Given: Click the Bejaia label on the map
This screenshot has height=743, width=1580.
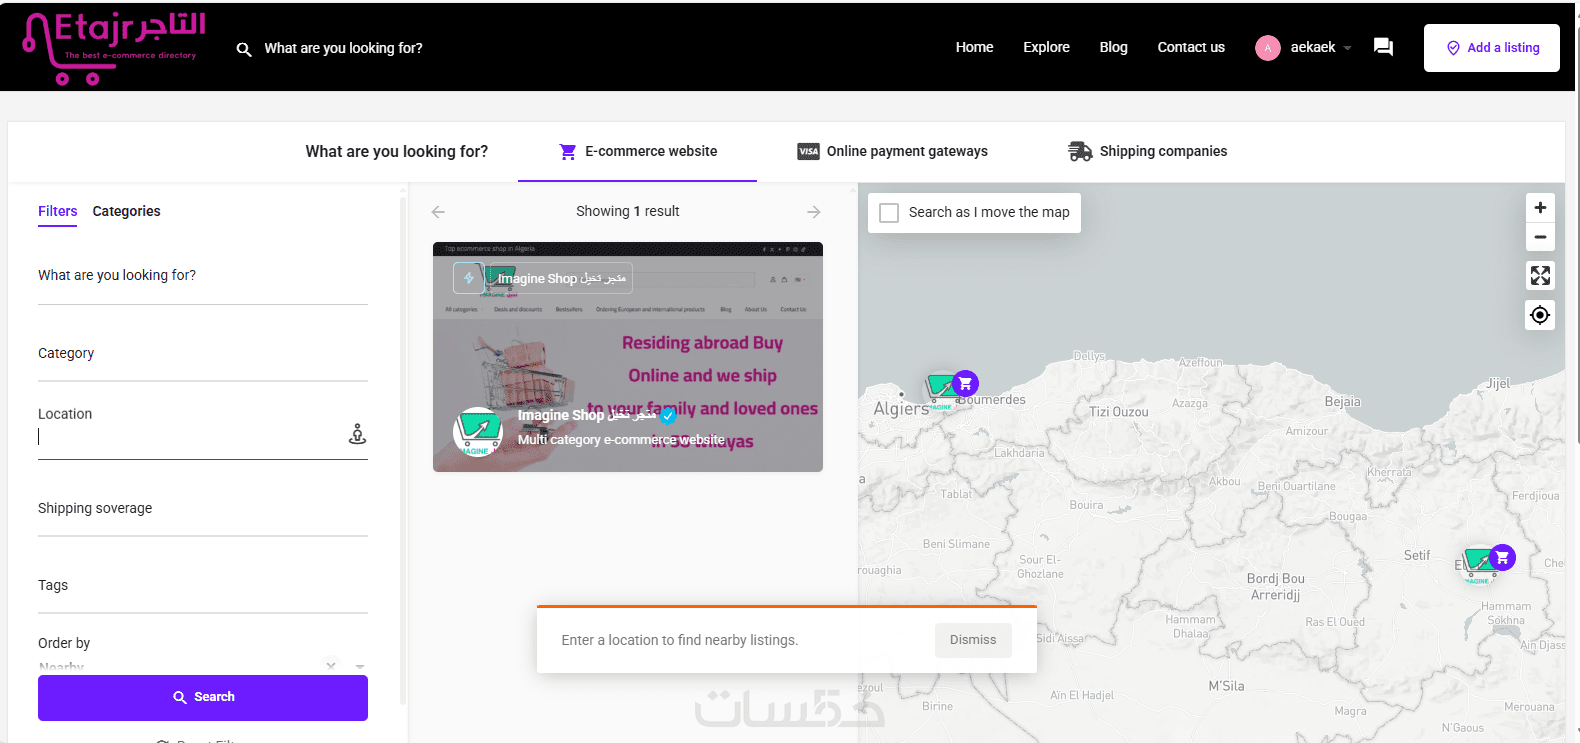Looking at the screenshot, I should 1343,402.
